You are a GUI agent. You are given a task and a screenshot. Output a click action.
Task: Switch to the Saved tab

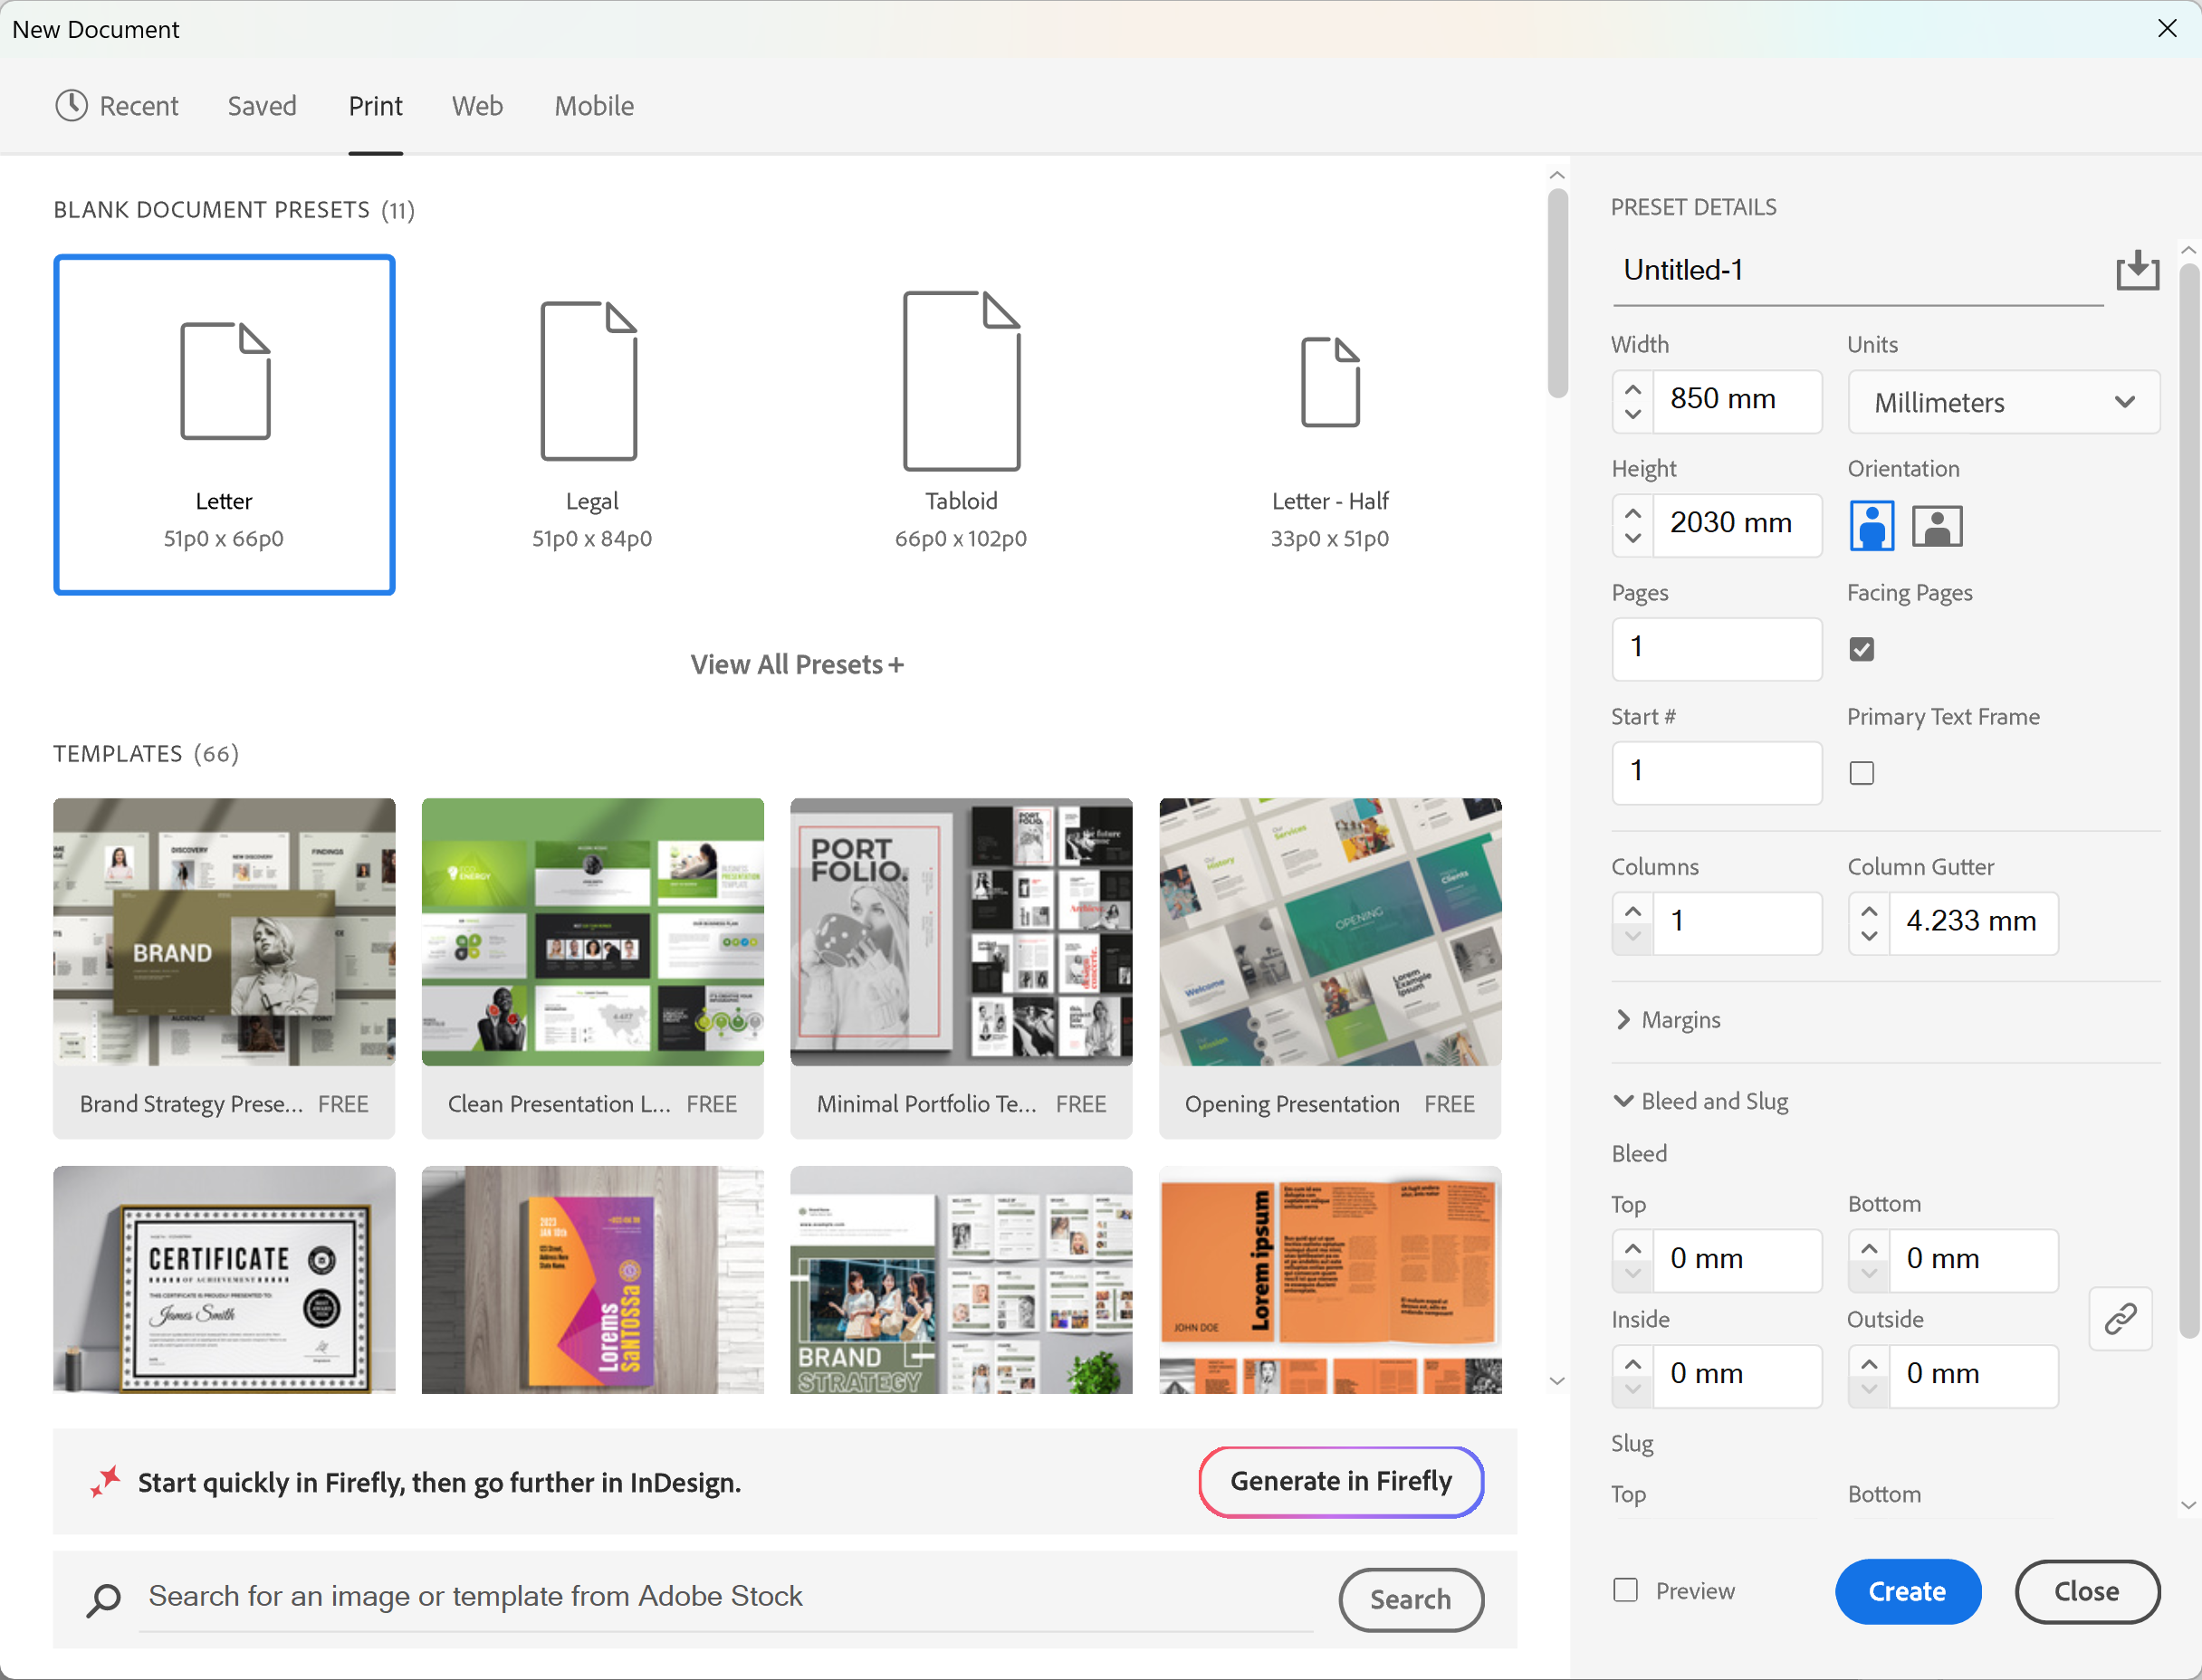(262, 105)
